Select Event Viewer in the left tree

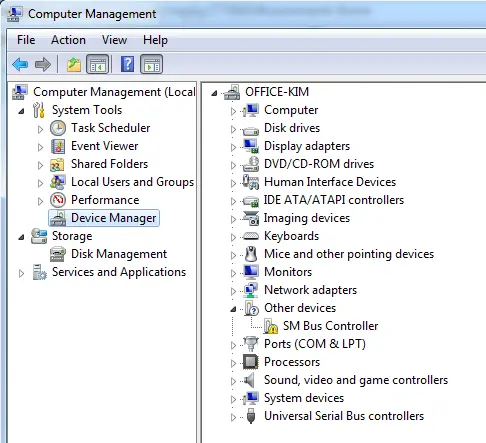105,146
